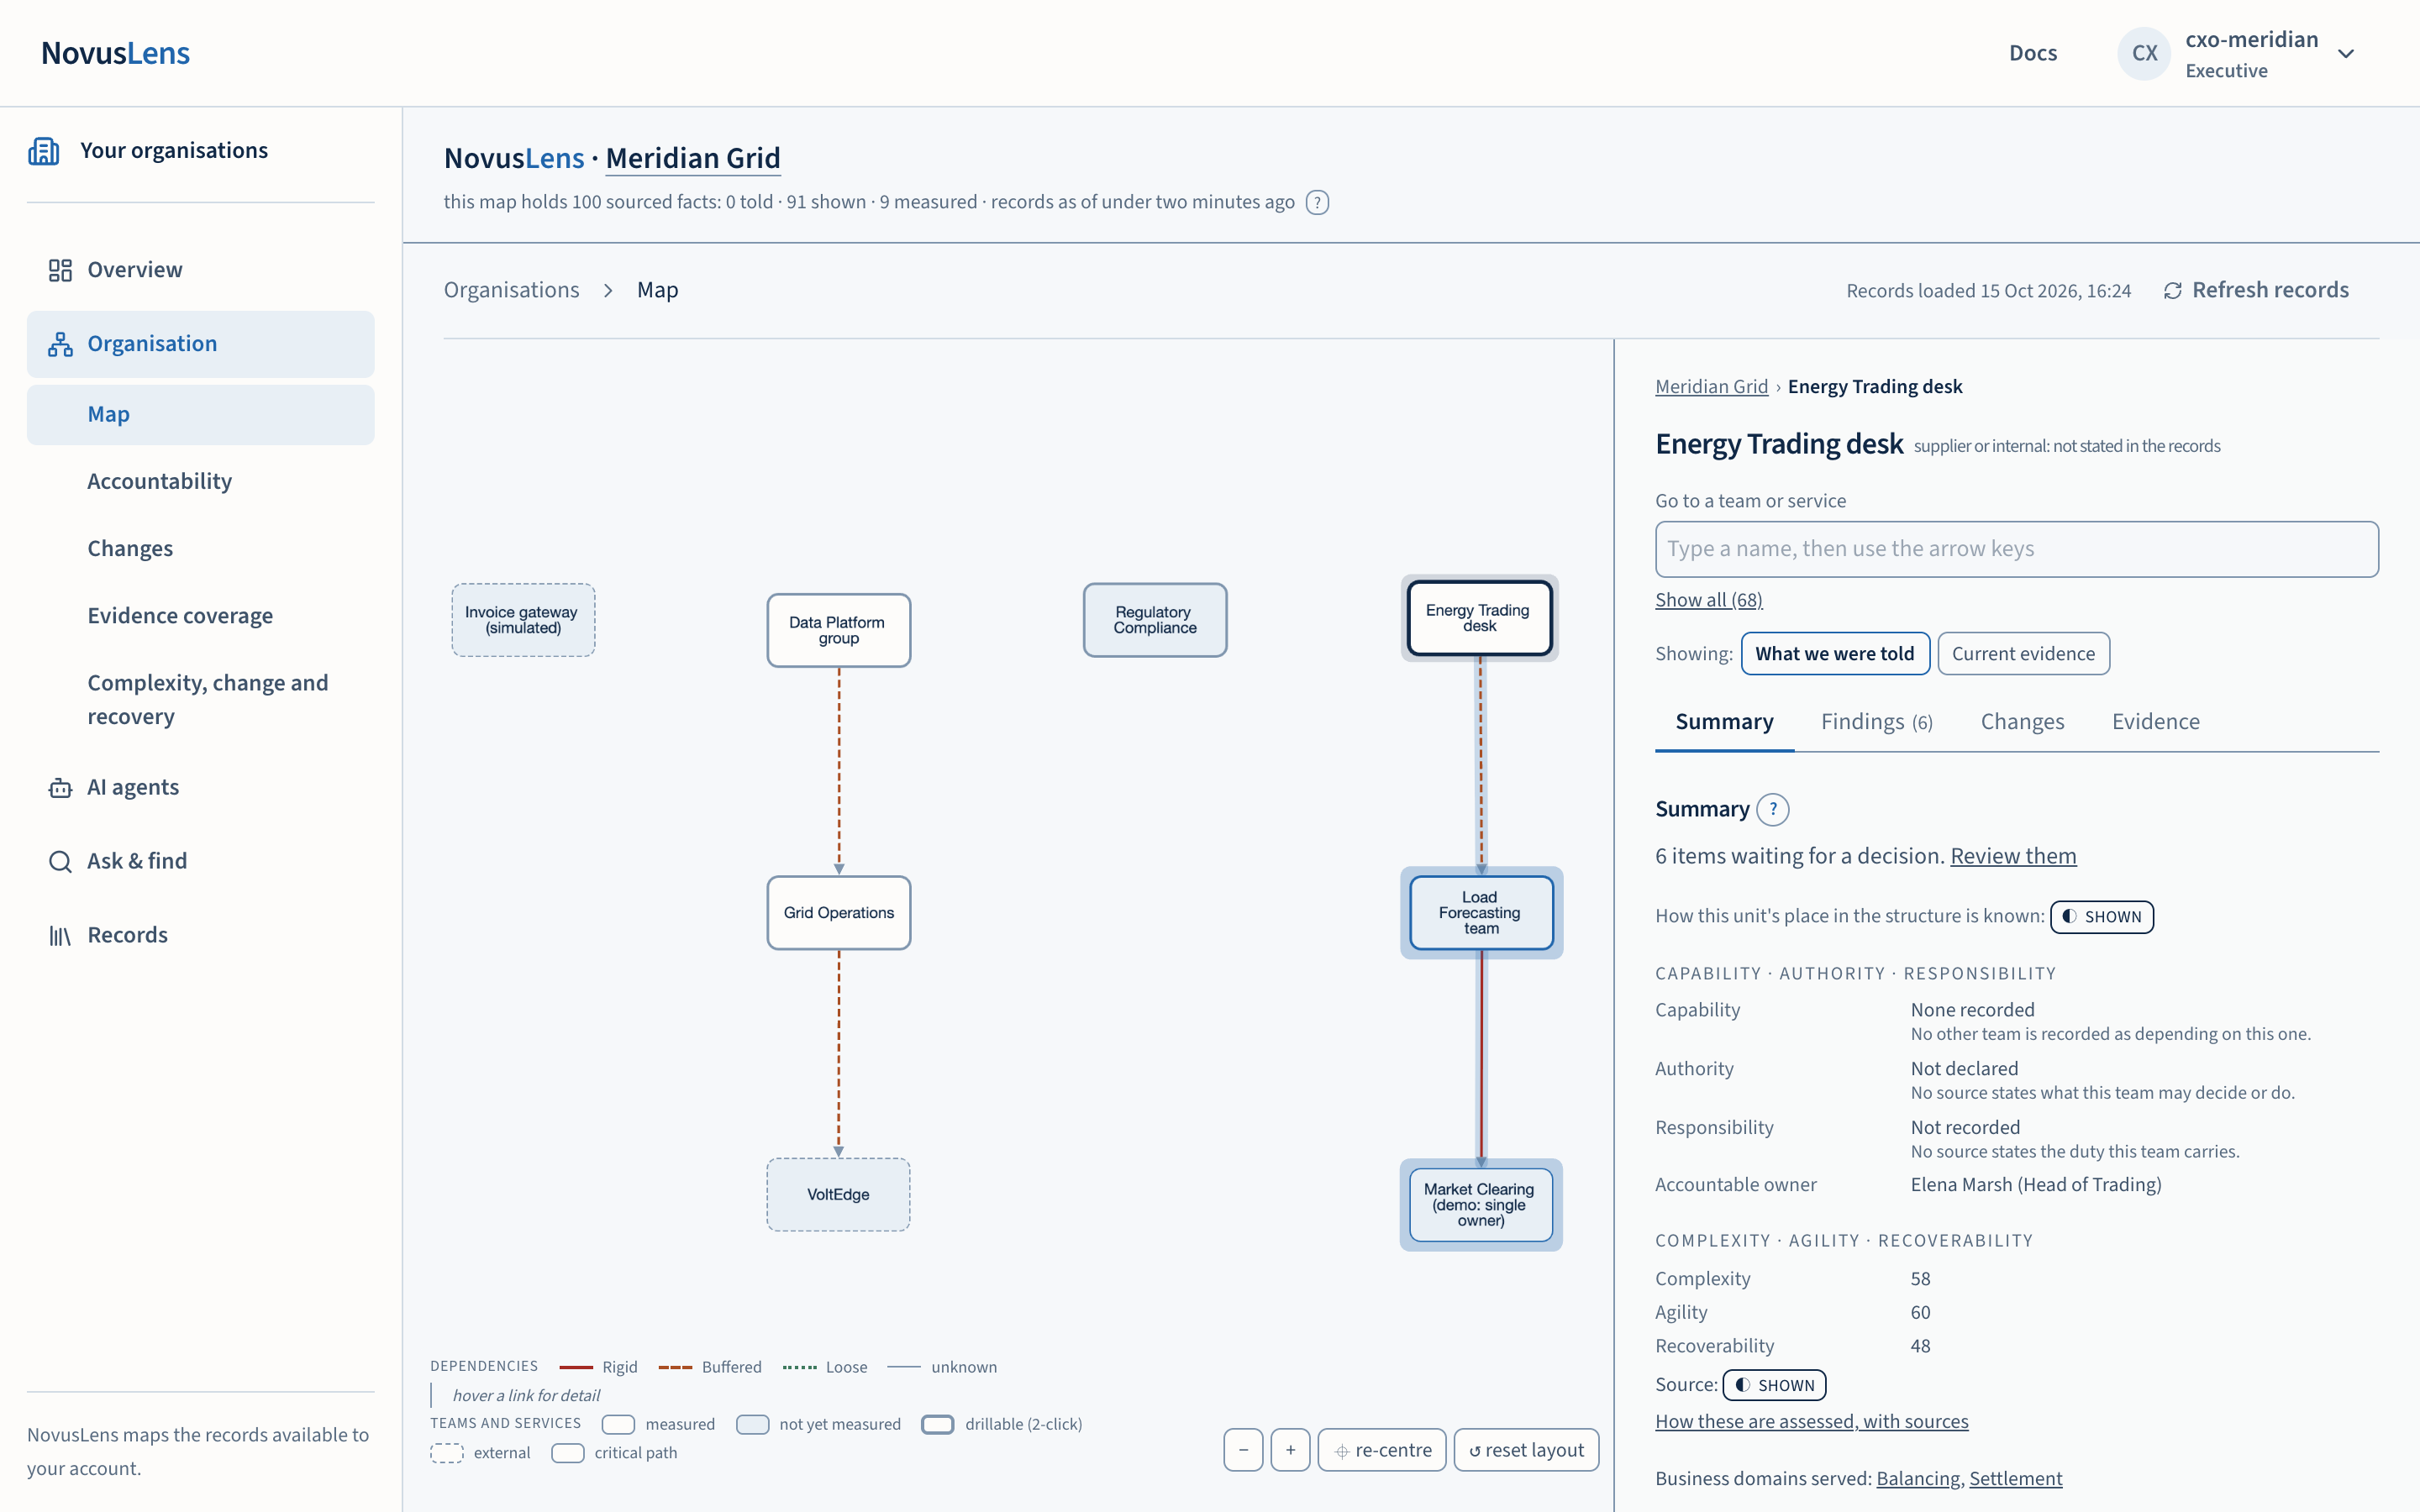Click the Show all (68) link
Viewport: 2420px width, 1512px height.
(1708, 600)
